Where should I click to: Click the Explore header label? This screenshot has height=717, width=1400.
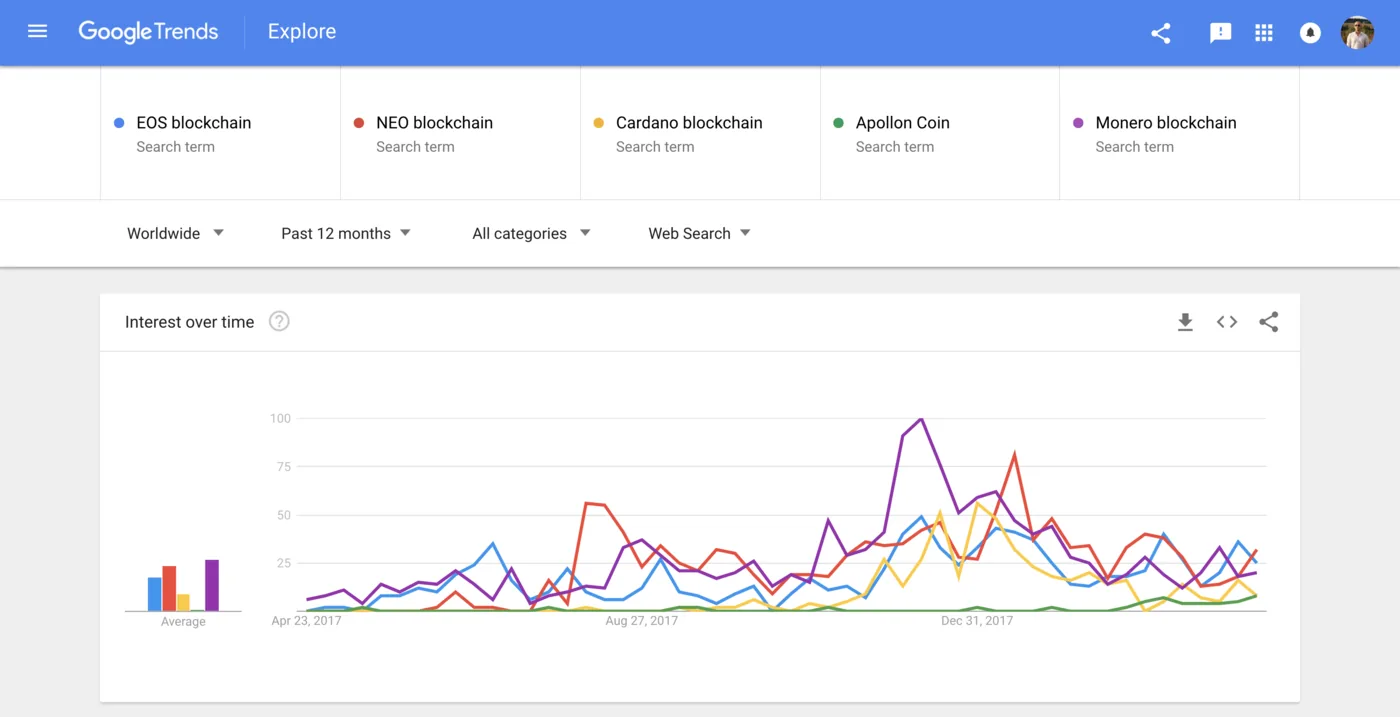(302, 32)
